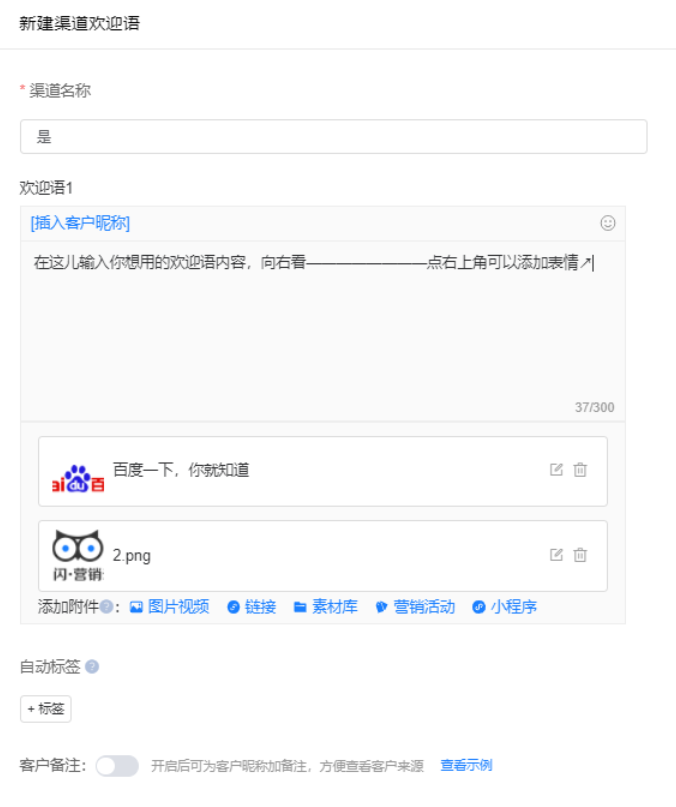Open the 查看示例 link
The height and width of the screenshot is (807, 676).
coord(466,765)
